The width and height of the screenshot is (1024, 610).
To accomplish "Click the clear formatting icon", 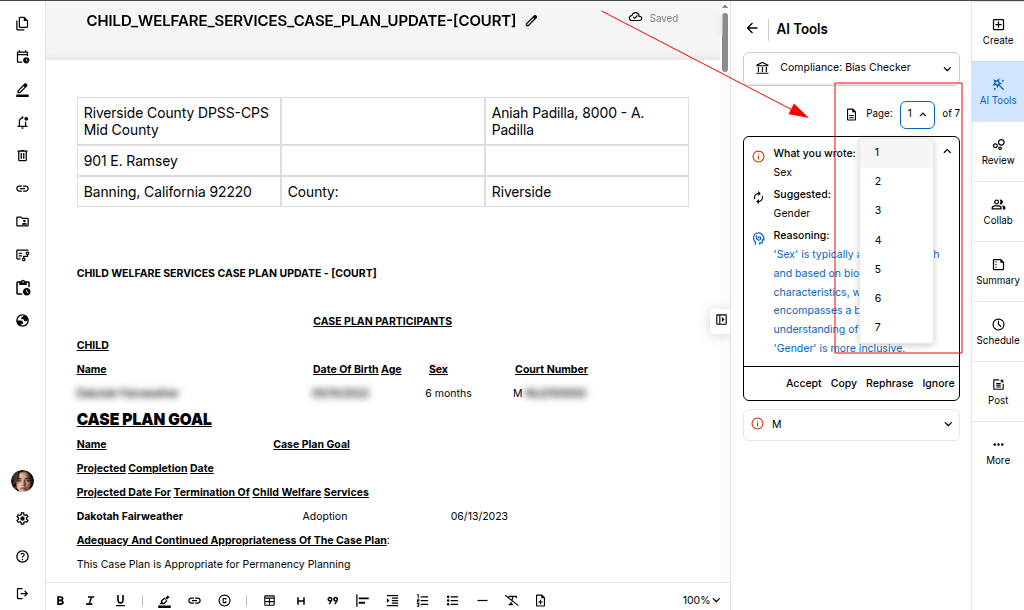I will point(512,600).
